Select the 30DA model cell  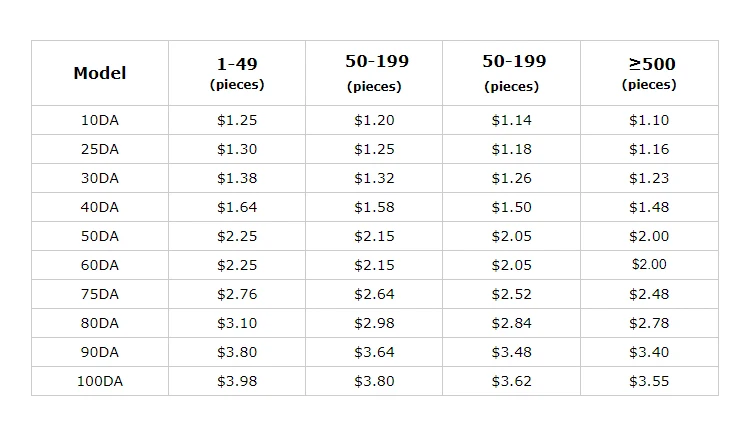(100, 178)
